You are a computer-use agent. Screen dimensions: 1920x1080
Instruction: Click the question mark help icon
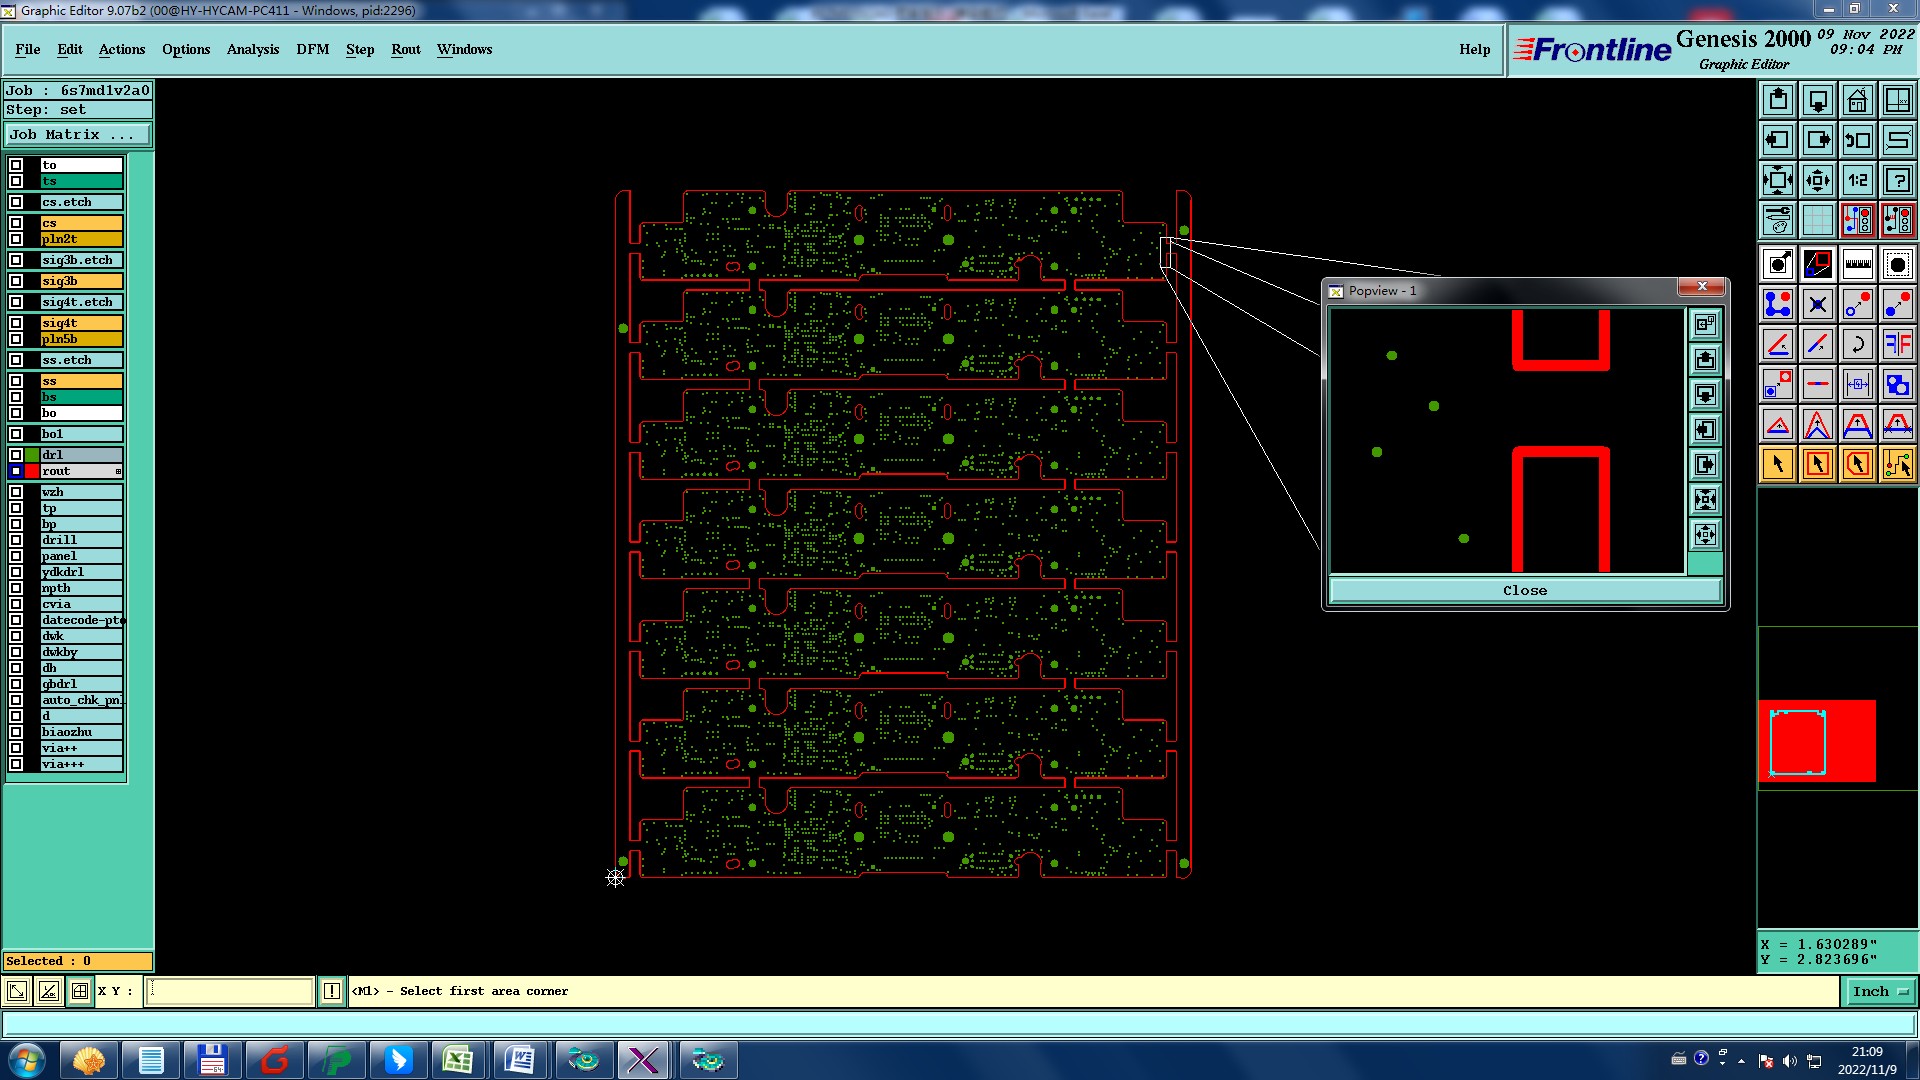1897,180
